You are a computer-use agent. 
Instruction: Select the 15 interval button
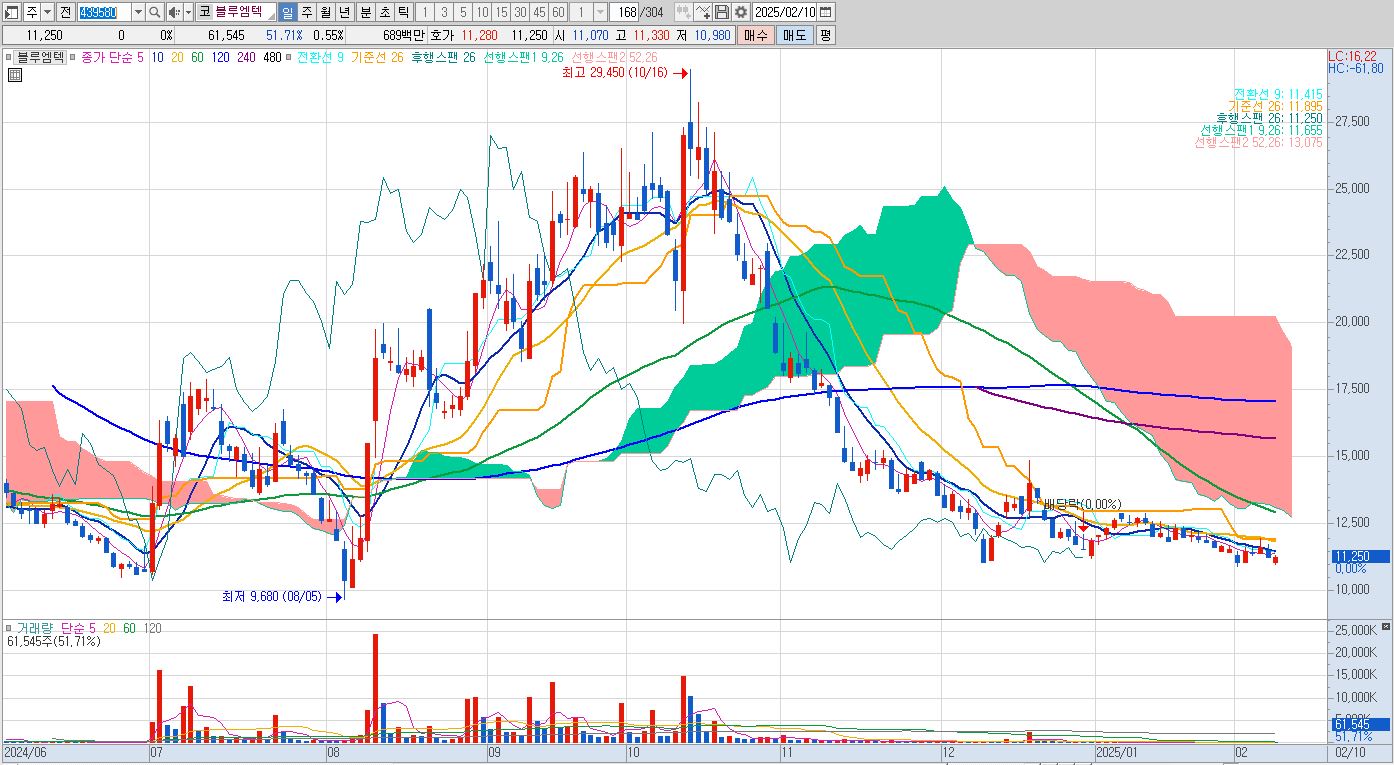point(501,12)
